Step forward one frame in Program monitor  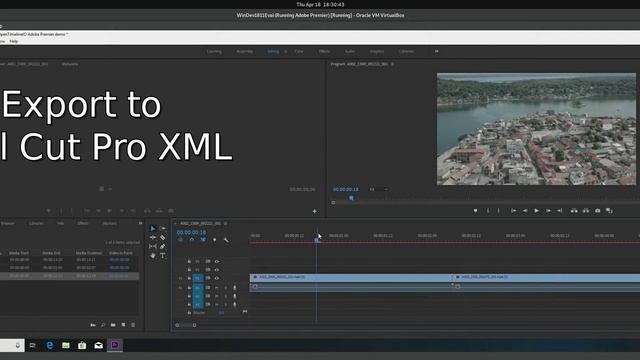548,211
